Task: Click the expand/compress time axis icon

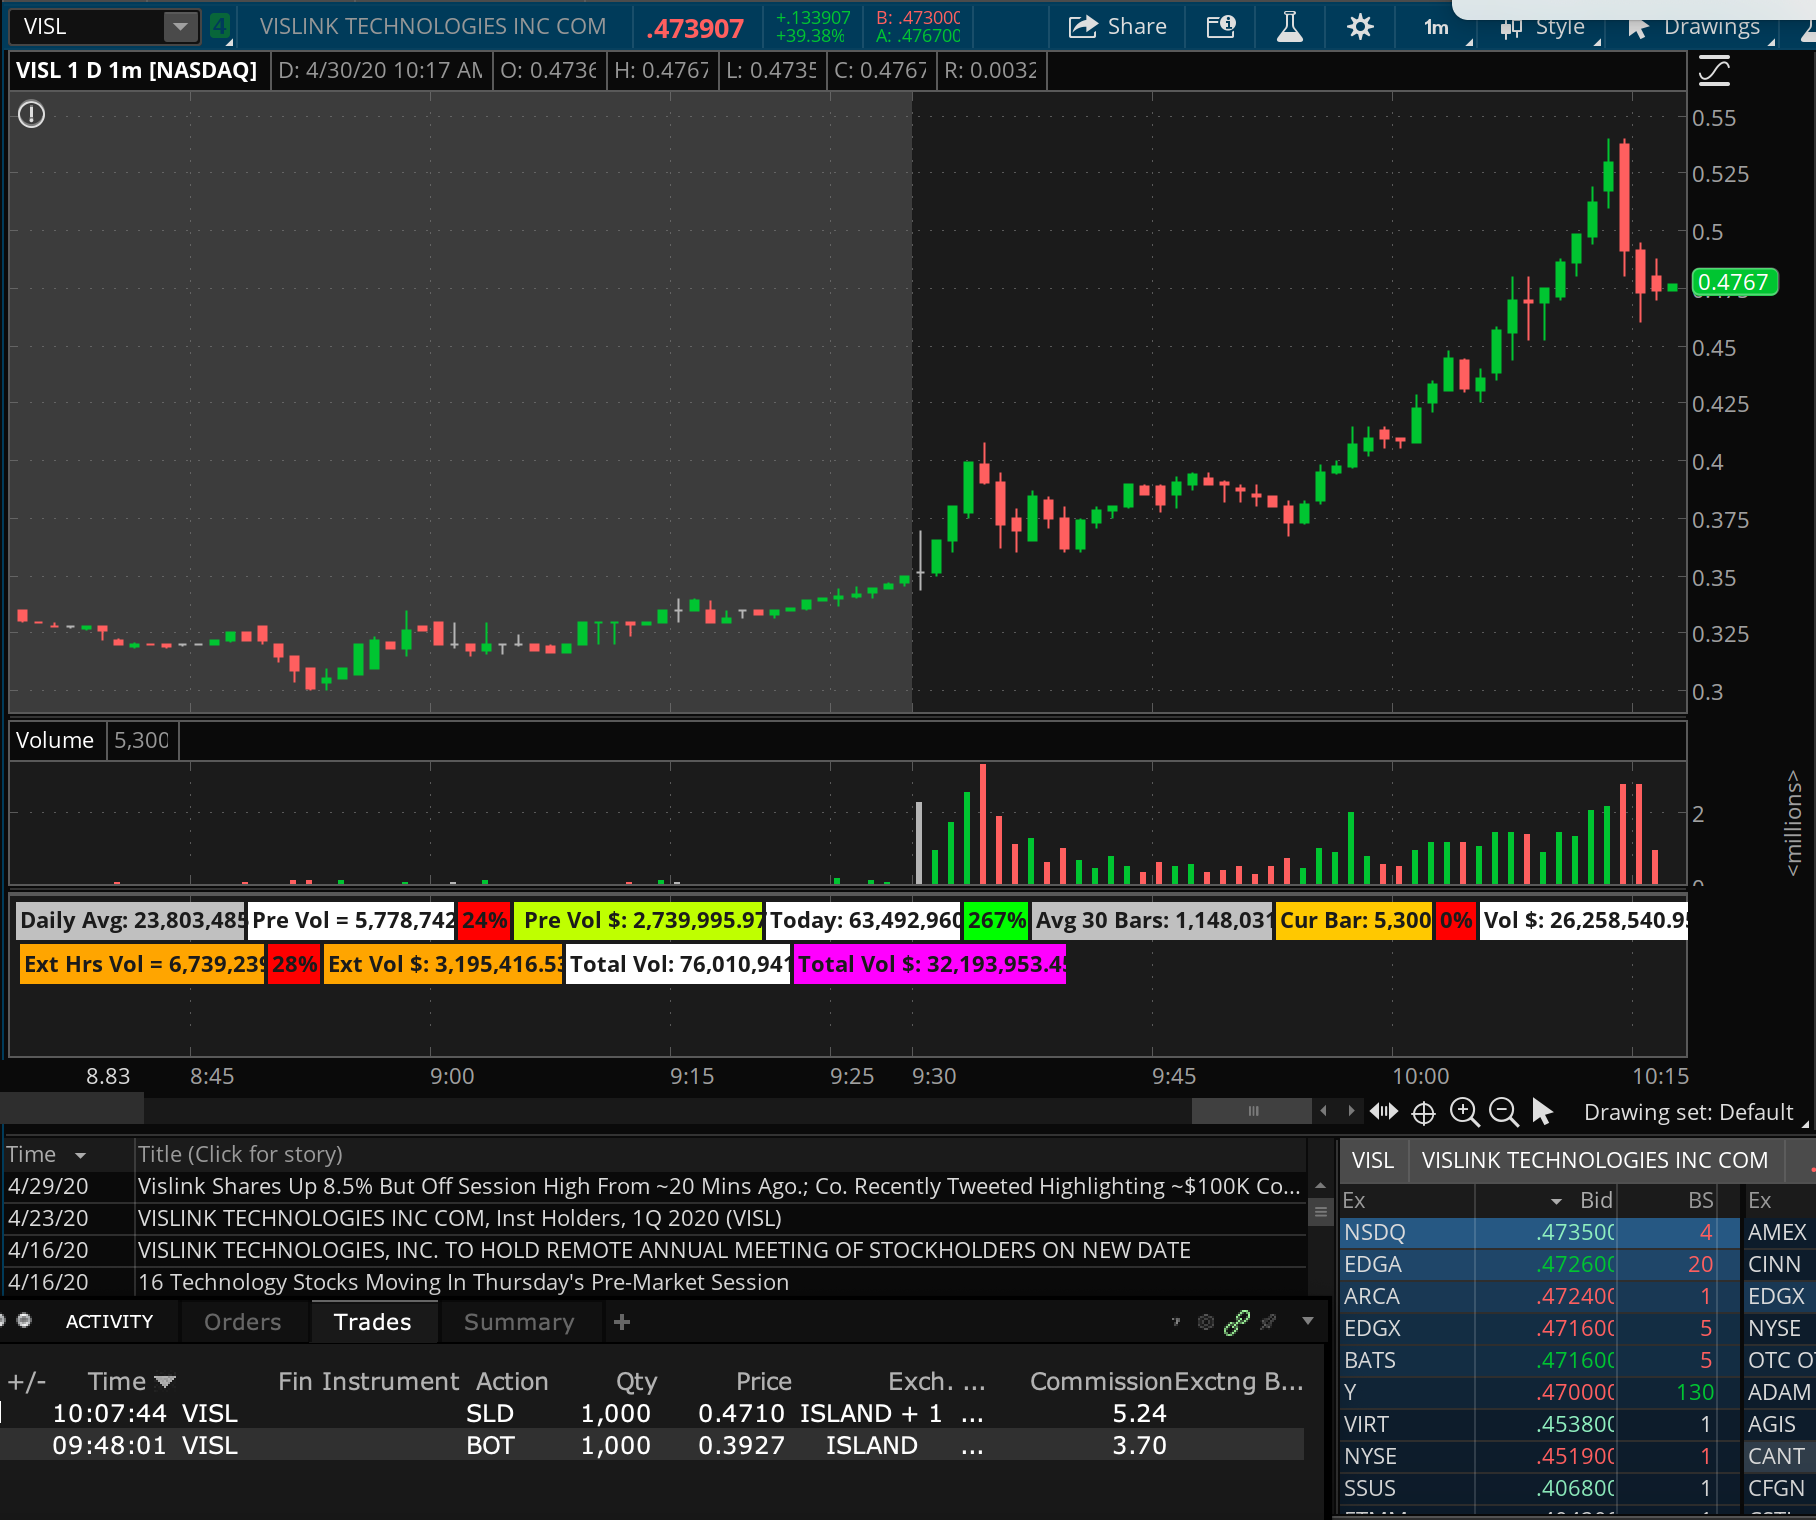Action: (x=1384, y=1111)
